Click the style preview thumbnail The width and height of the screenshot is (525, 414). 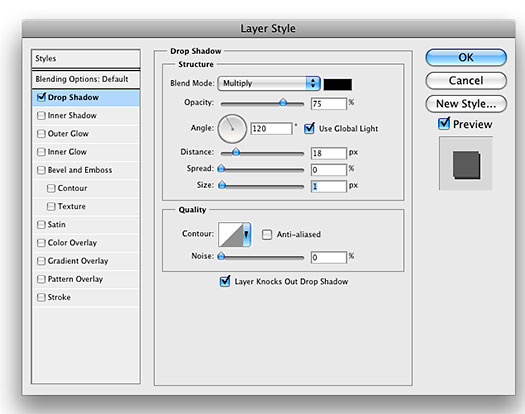coord(466,163)
